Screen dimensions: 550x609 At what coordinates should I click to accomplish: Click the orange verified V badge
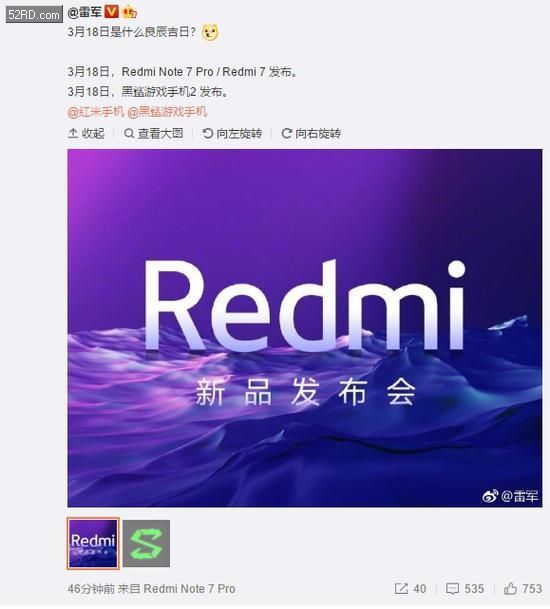112,12
